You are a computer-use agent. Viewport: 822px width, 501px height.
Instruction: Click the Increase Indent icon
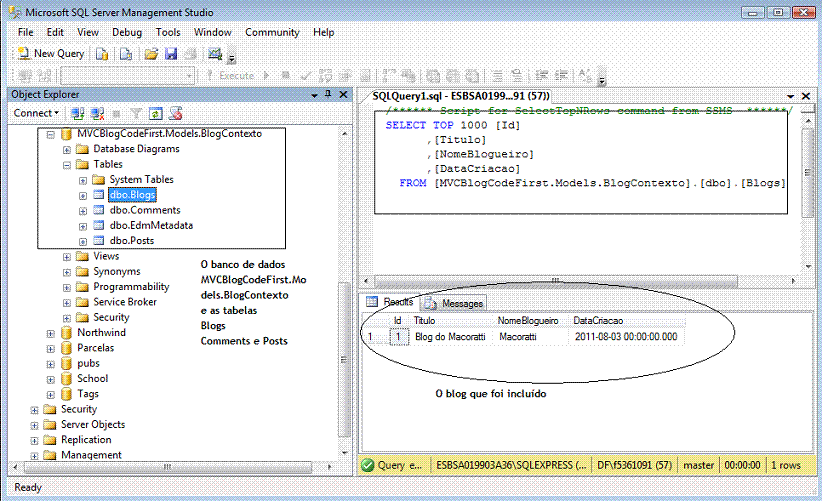point(561,76)
